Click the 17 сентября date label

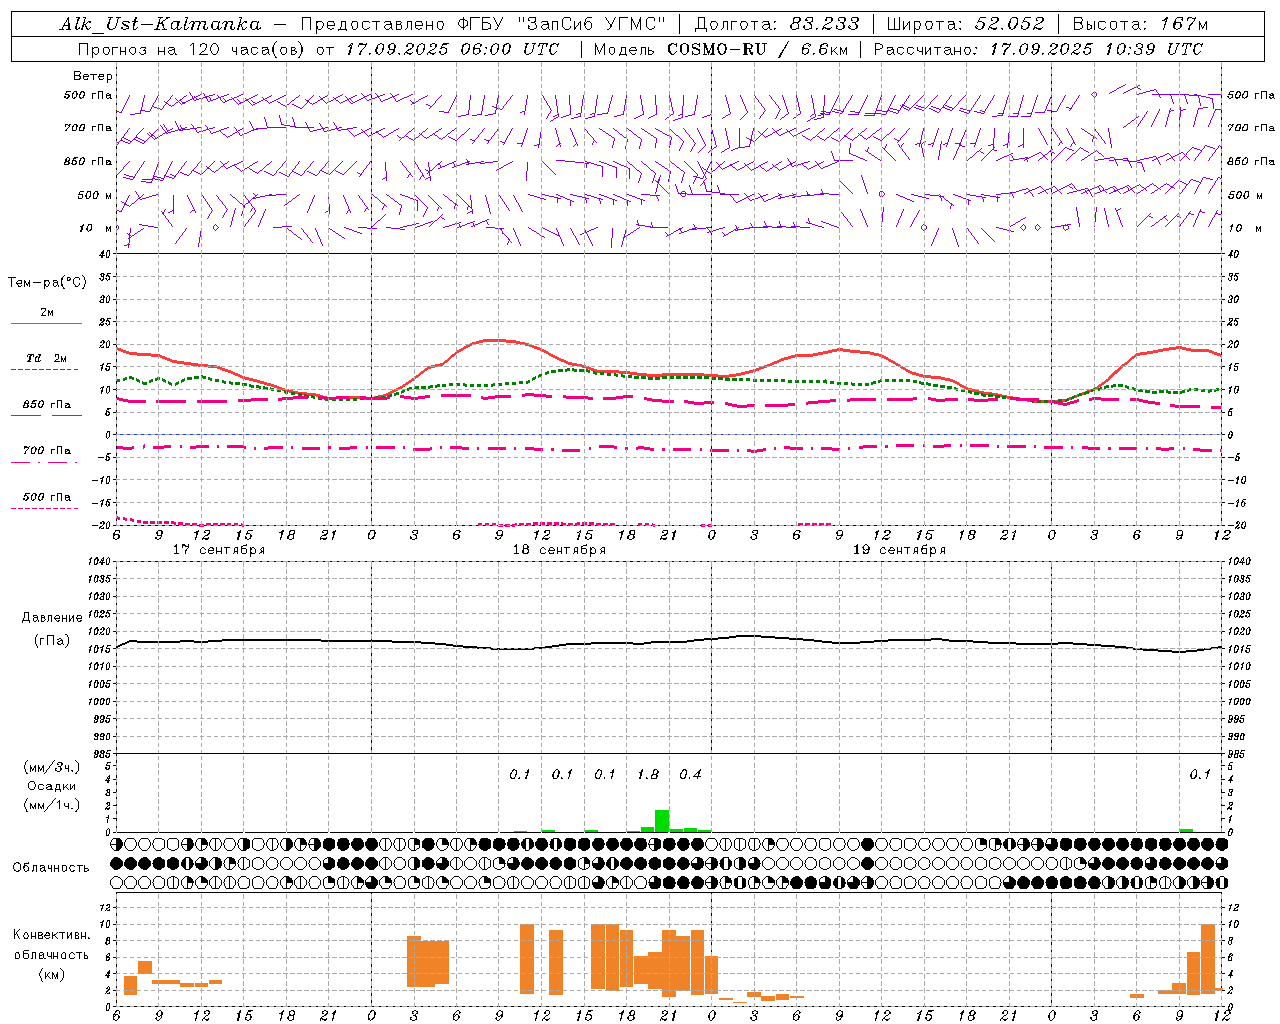(x=219, y=550)
